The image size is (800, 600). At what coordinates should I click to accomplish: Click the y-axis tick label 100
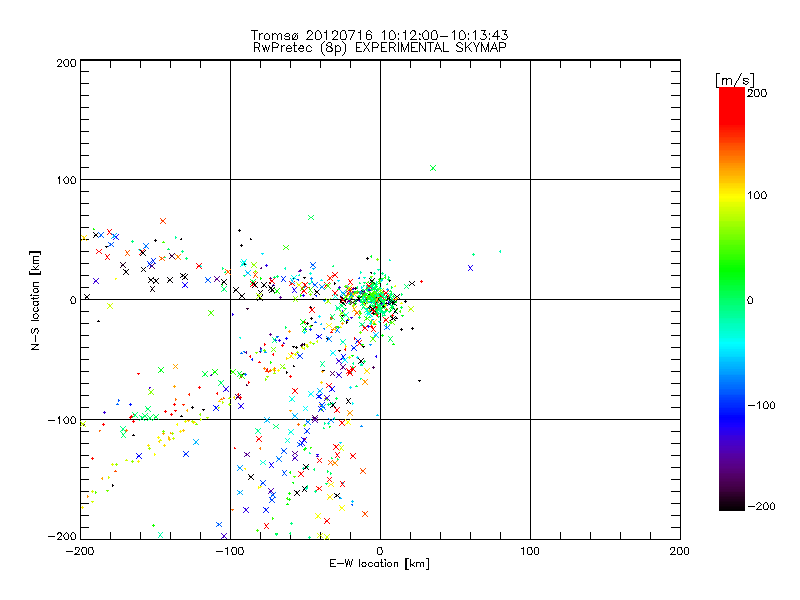[x=66, y=180]
